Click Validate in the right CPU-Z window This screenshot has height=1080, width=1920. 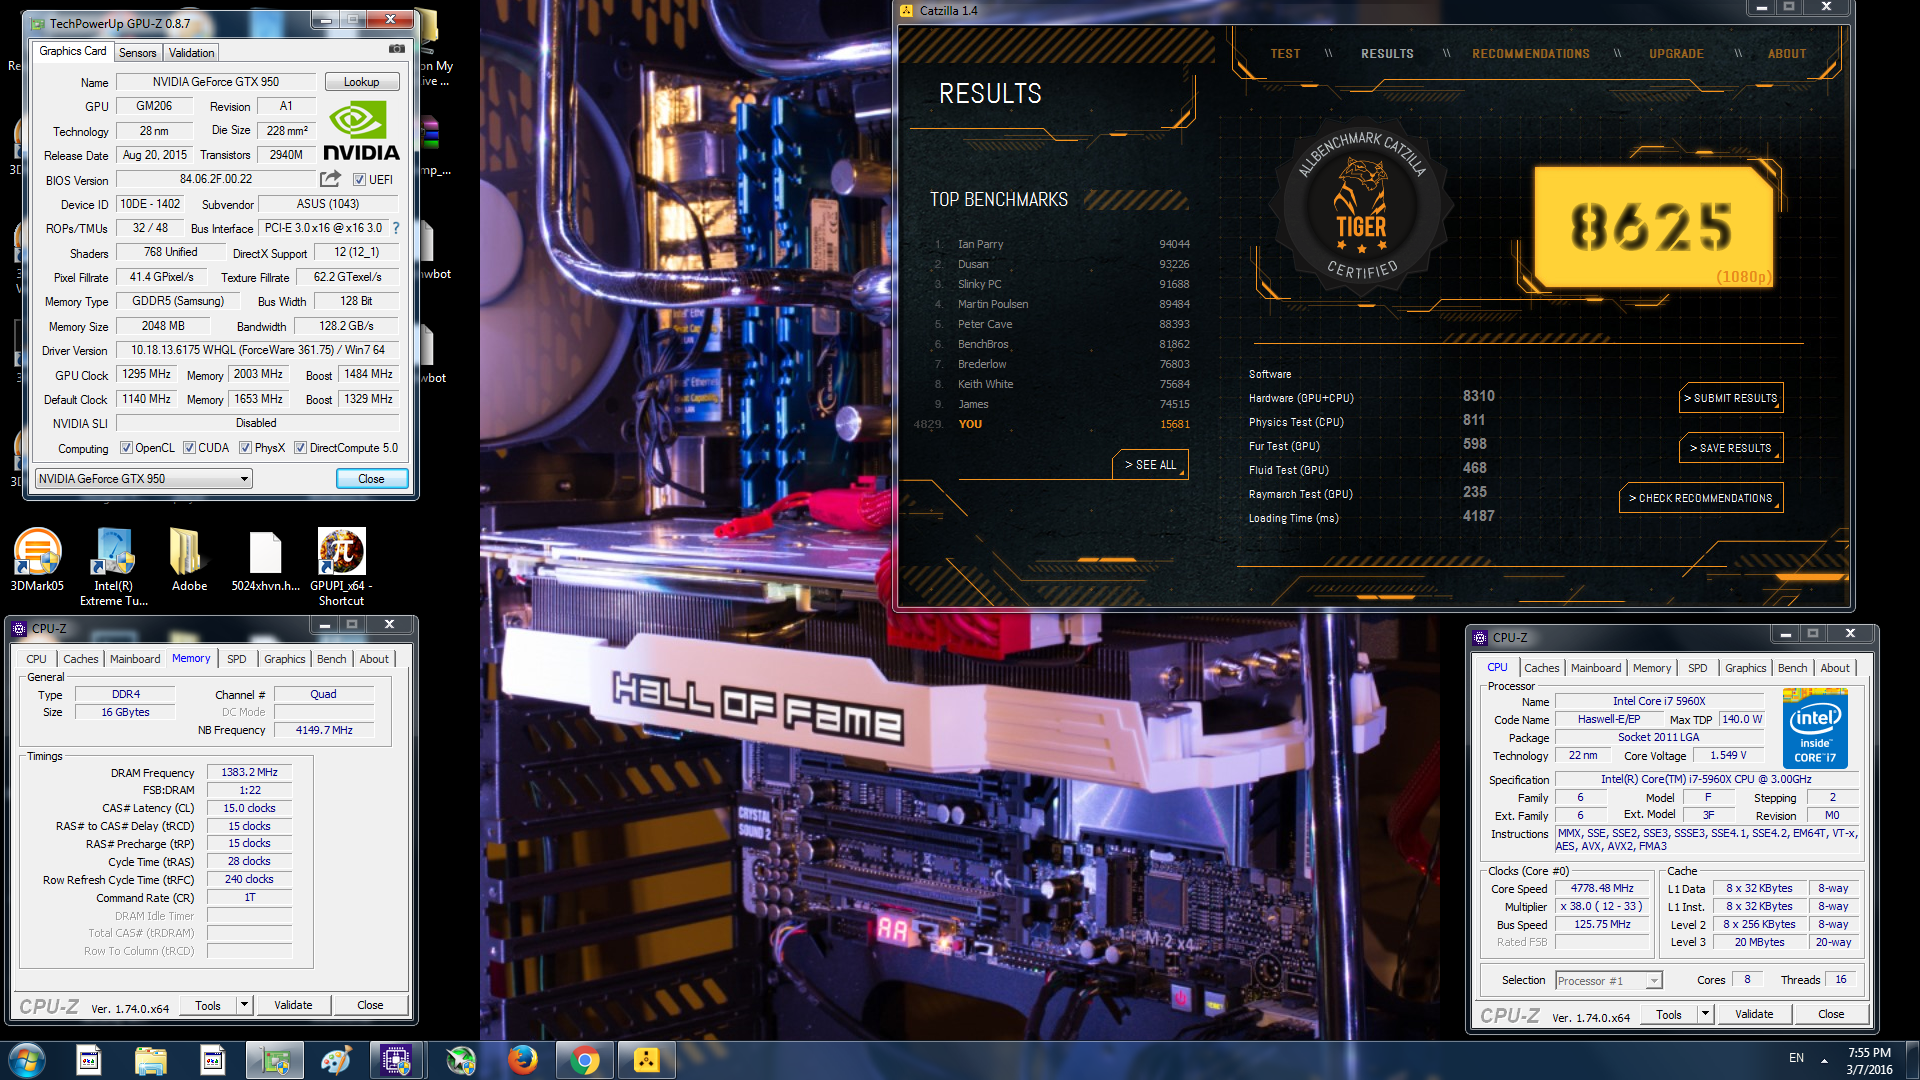[1754, 1014]
